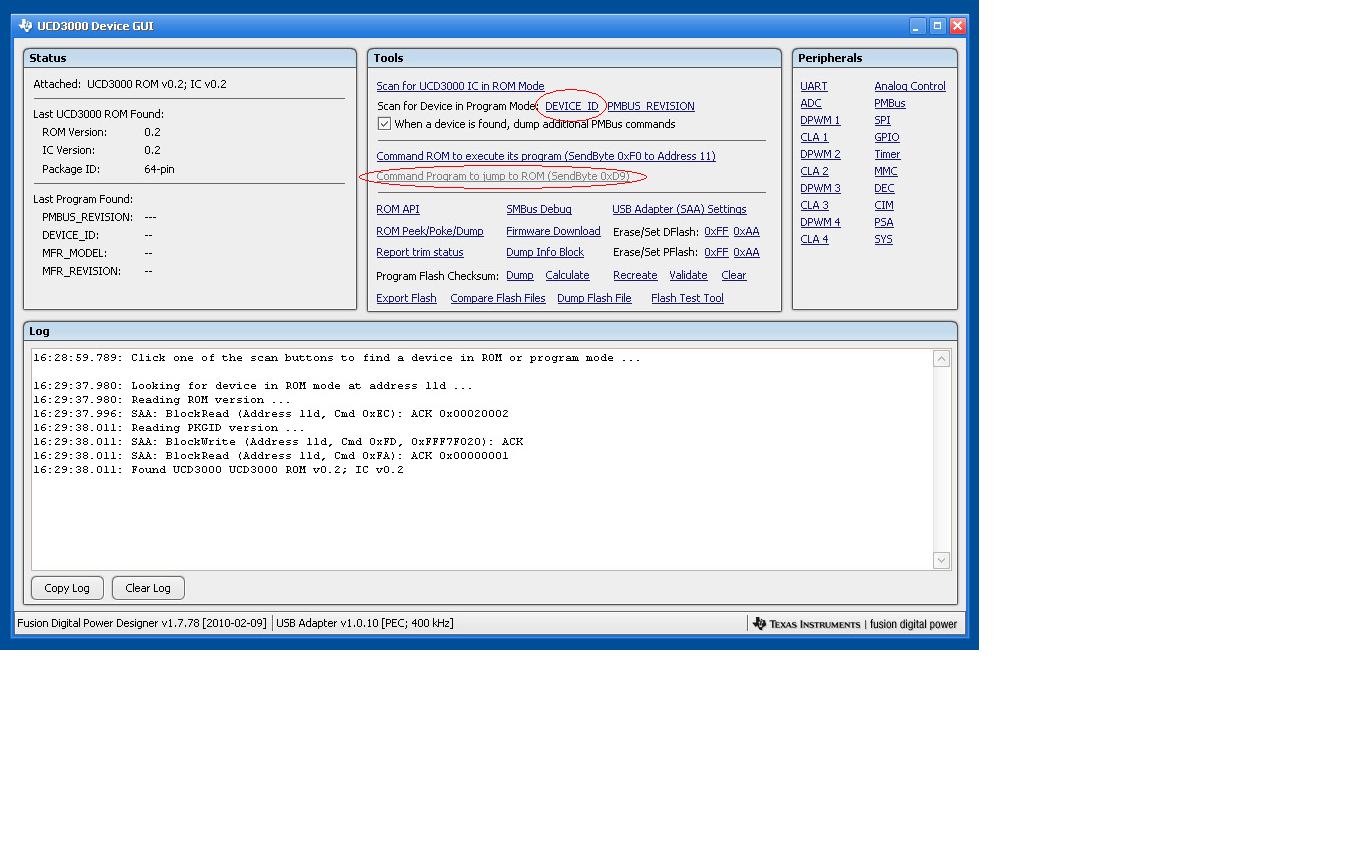Open DPWM 3 peripheral

pos(820,188)
